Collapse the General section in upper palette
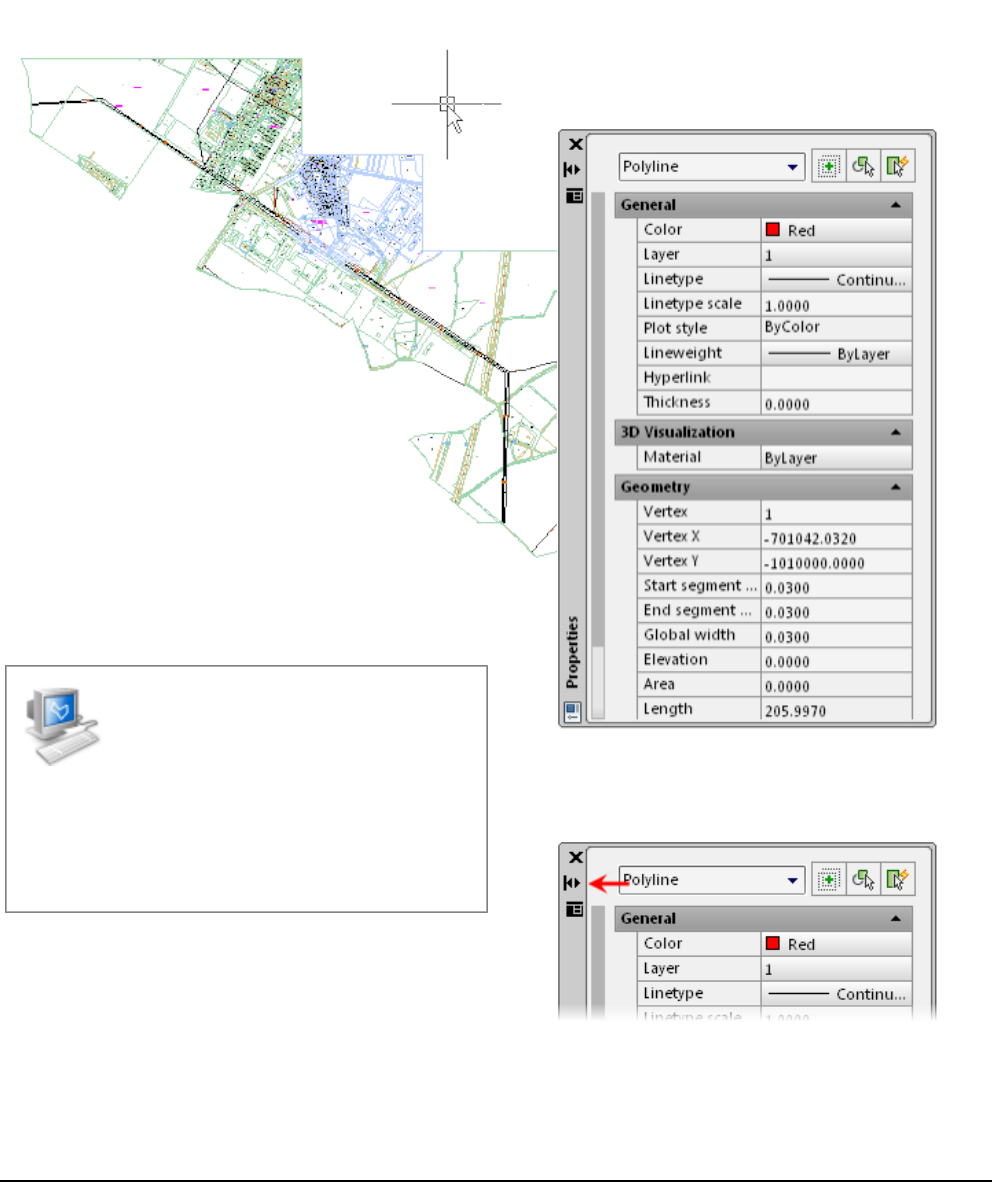Viewport: 992px width, 1182px height. click(896, 205)
